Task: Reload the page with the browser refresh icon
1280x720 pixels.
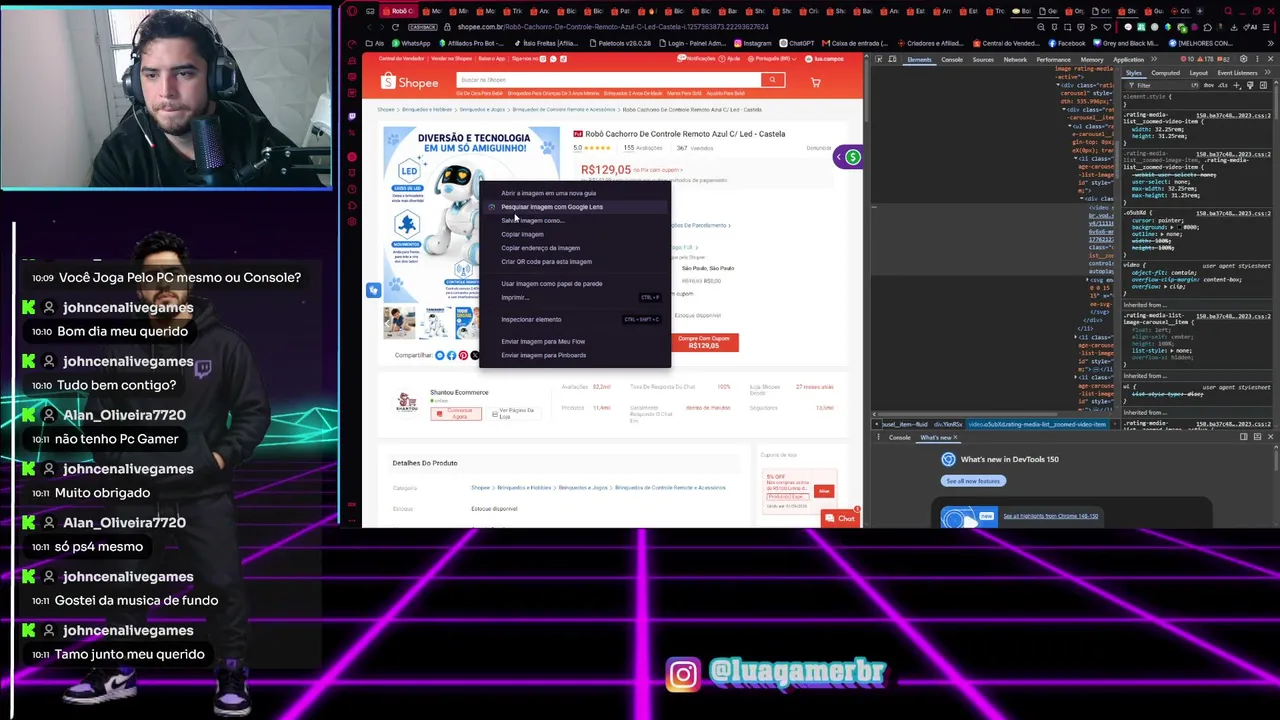Action: click(395, 27)
